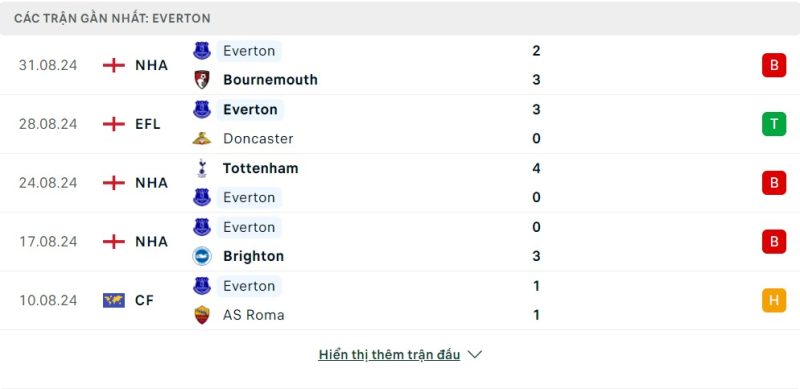The height and width of the screenshot is (389, 800).
Task: Click the red B badge for Tottenham match
Action: (774, 183)
